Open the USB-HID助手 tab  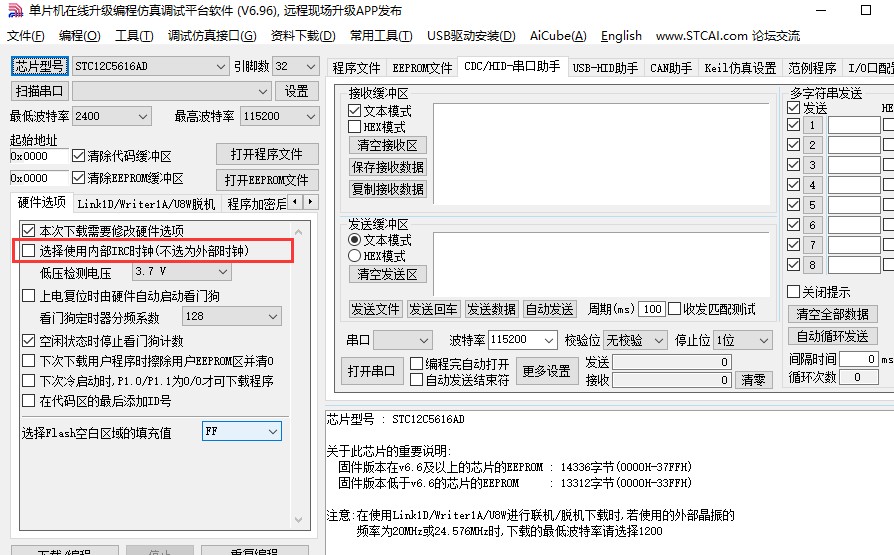605,68
